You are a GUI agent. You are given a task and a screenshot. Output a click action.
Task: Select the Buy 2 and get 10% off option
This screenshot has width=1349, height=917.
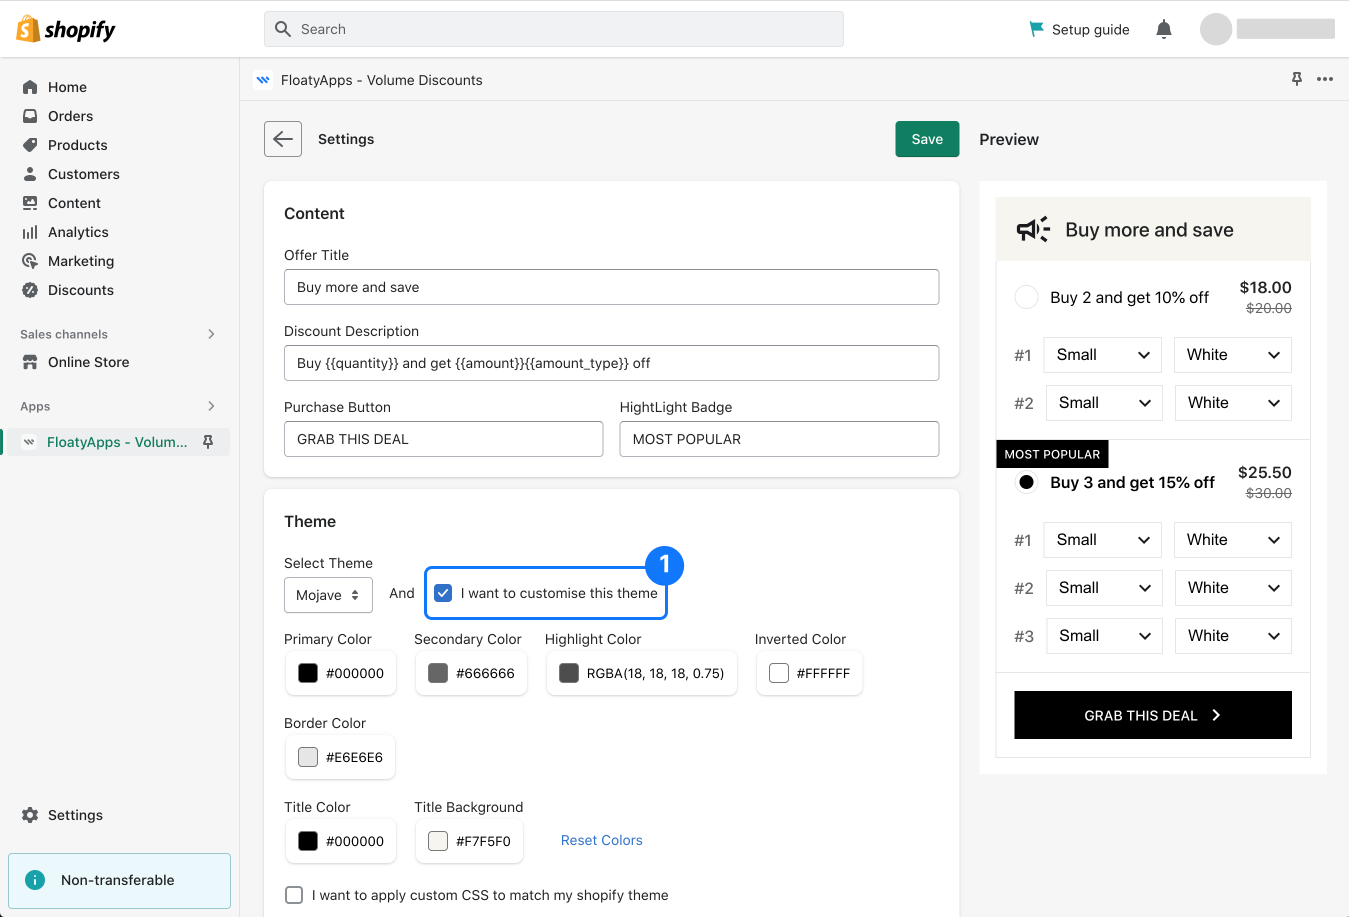click(x=1026, y=297)
